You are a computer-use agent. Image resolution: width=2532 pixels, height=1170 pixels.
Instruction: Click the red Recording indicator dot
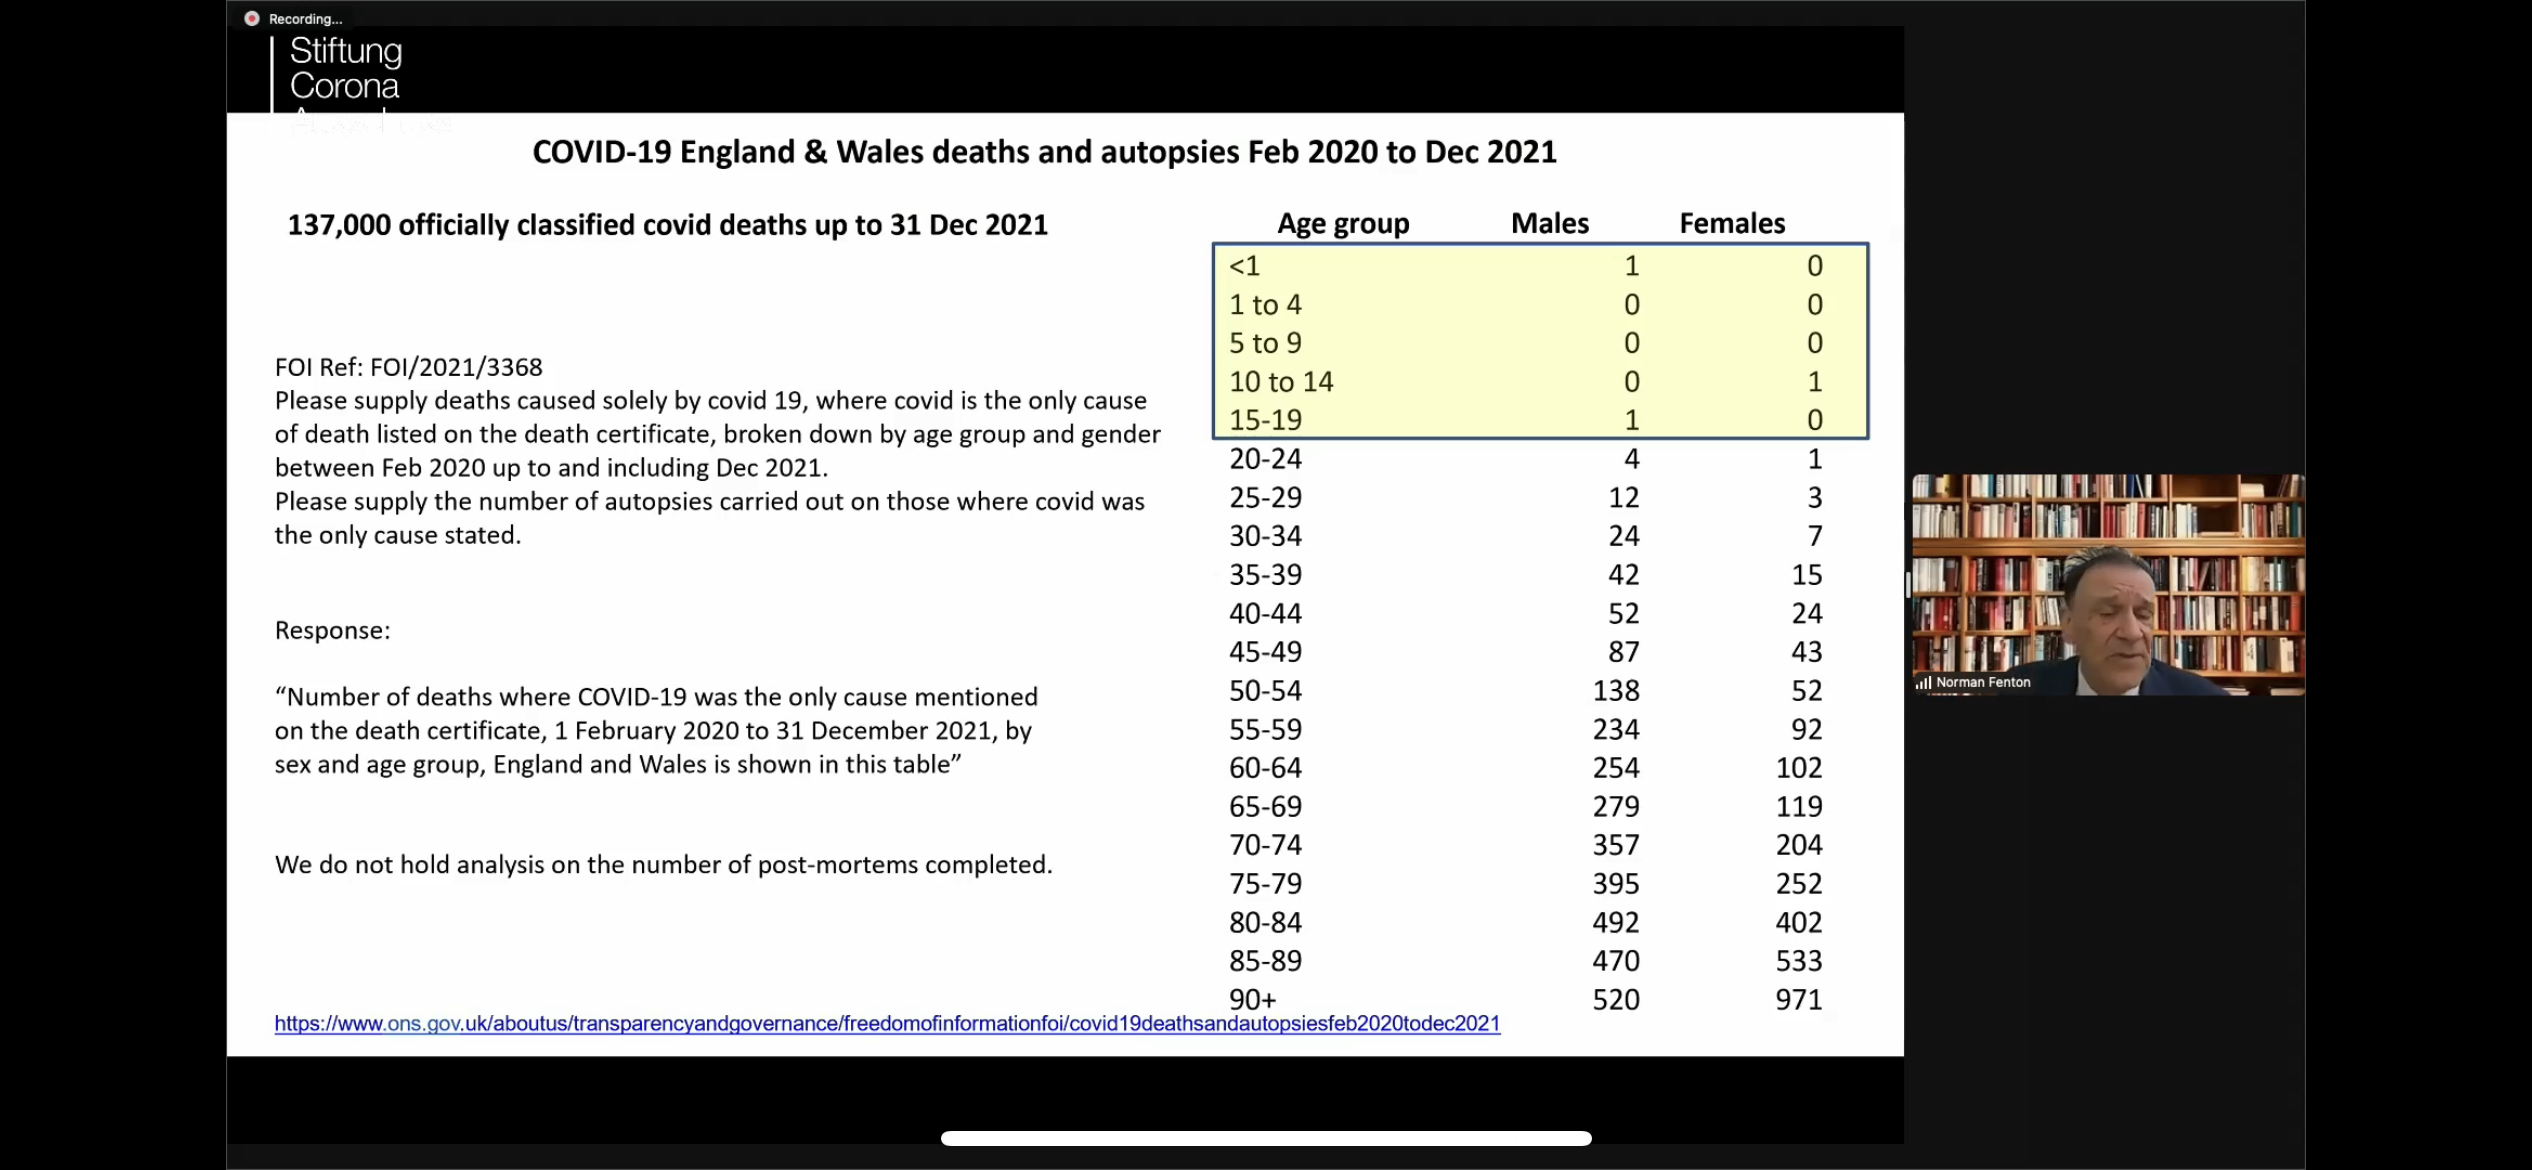tap(252, 18)
